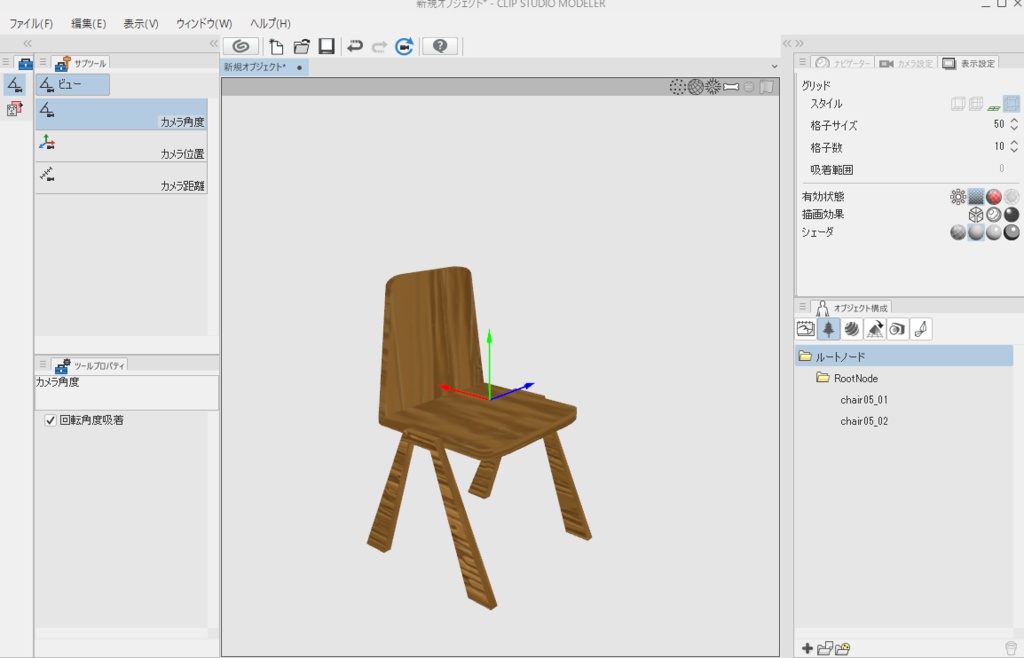Choose the green floor plane grid style

[993, 107]
